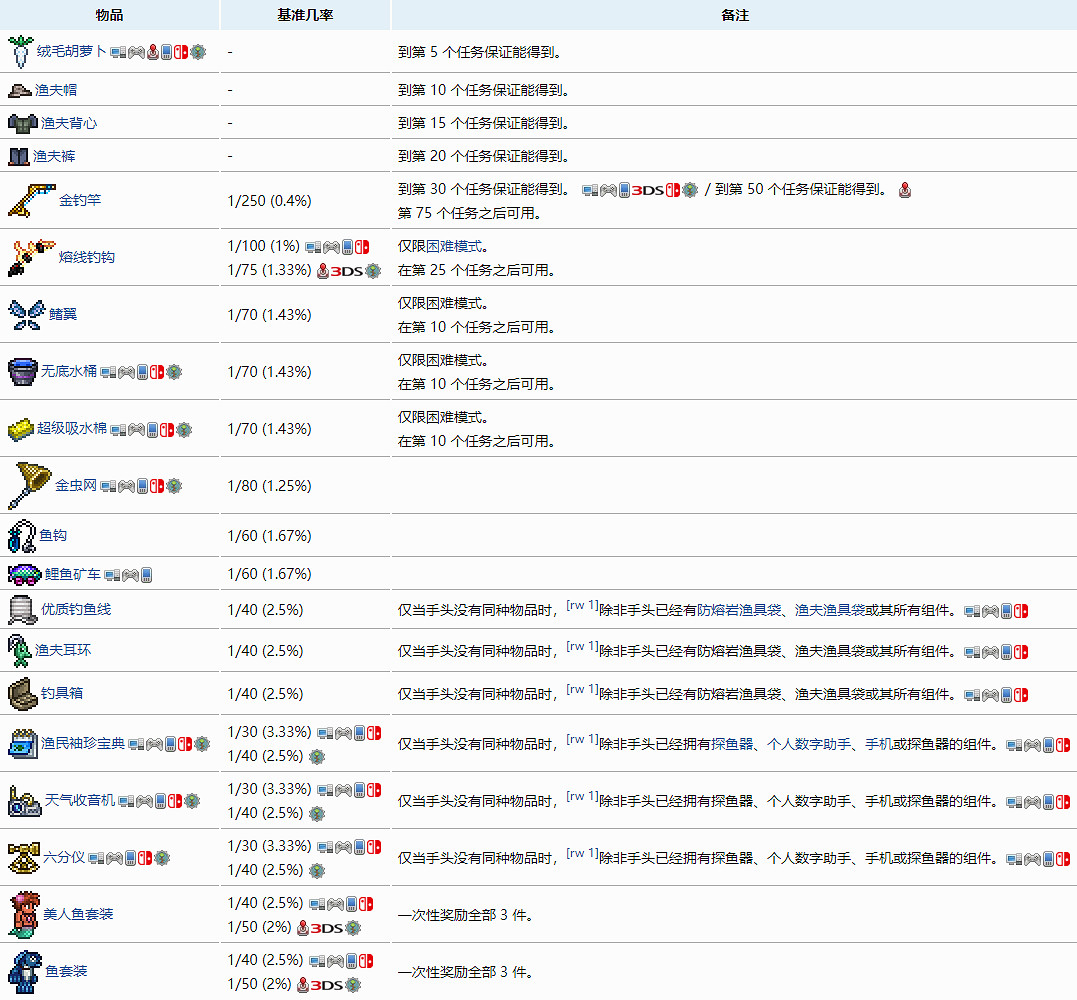
Task: Click the 无底水桶 bucket icon
Action: click(22, 371)
